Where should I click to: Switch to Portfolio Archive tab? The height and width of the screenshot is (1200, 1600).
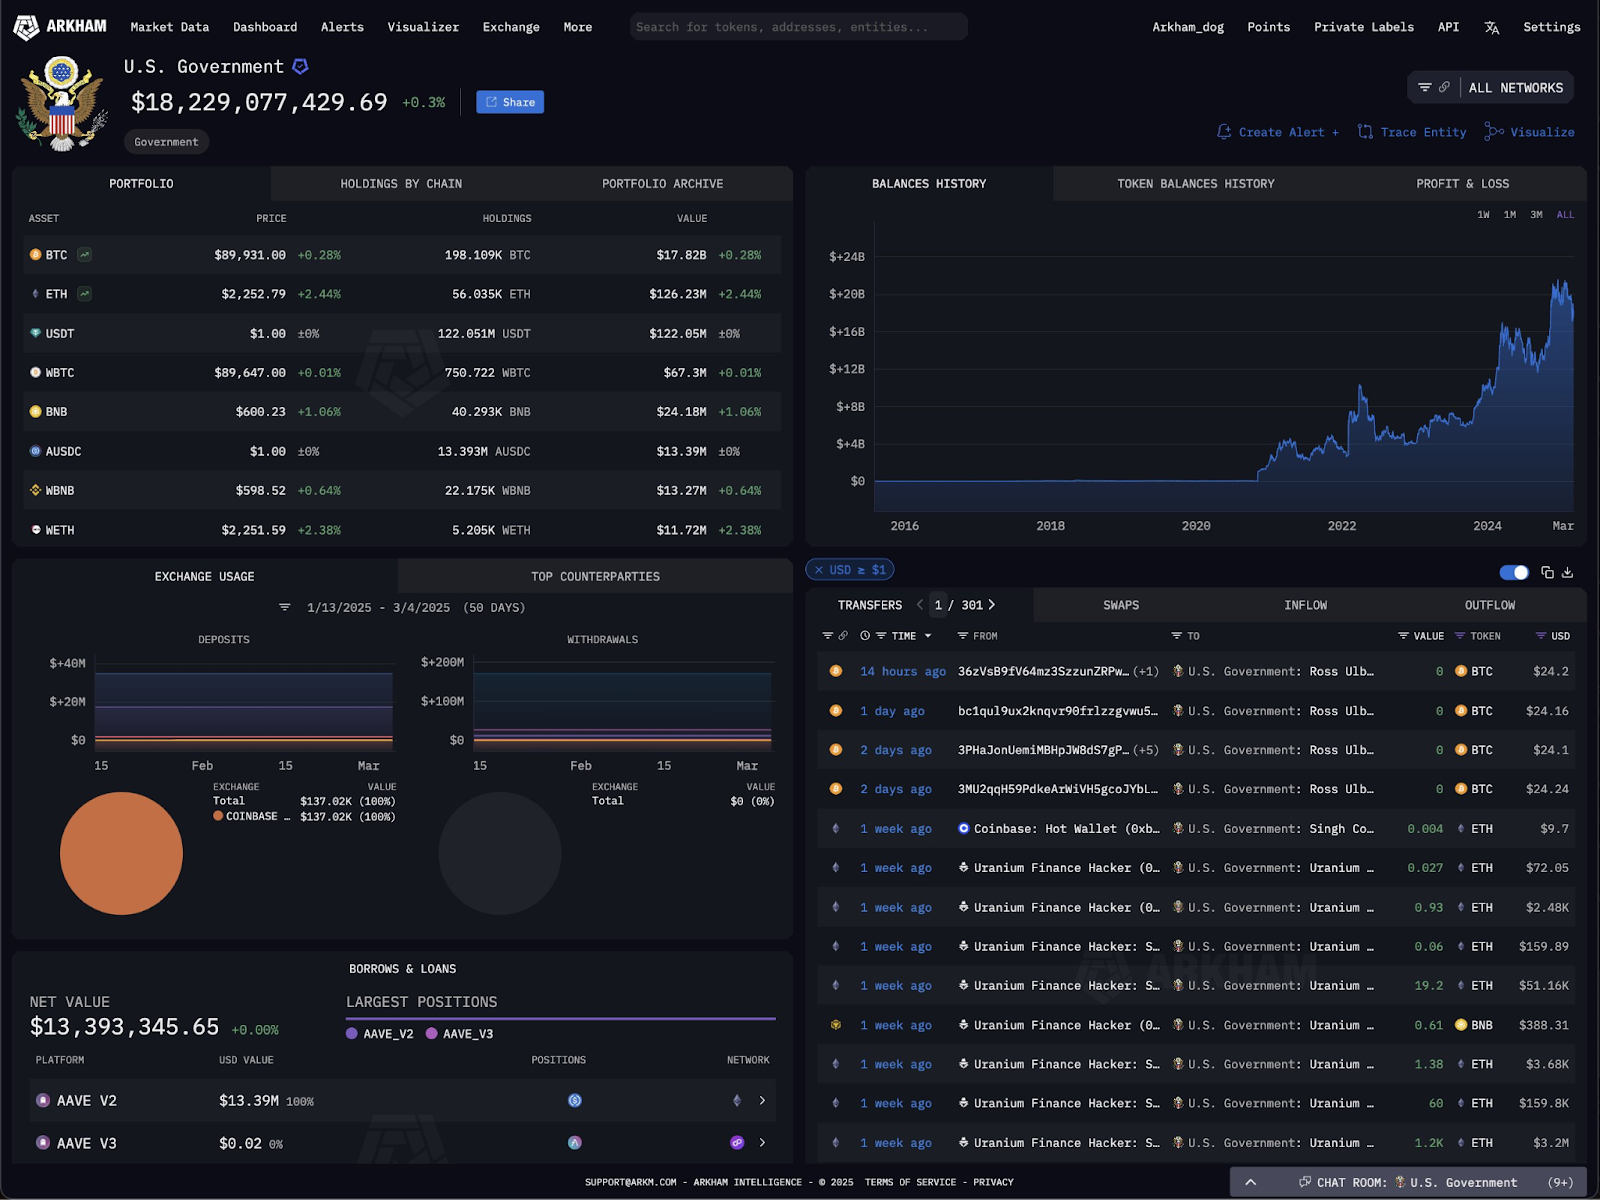[x=662, y=184]
